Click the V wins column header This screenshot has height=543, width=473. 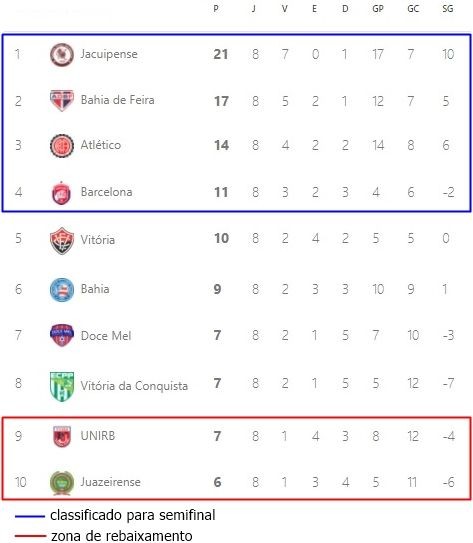pyautogui.click(x=284, y=9)
